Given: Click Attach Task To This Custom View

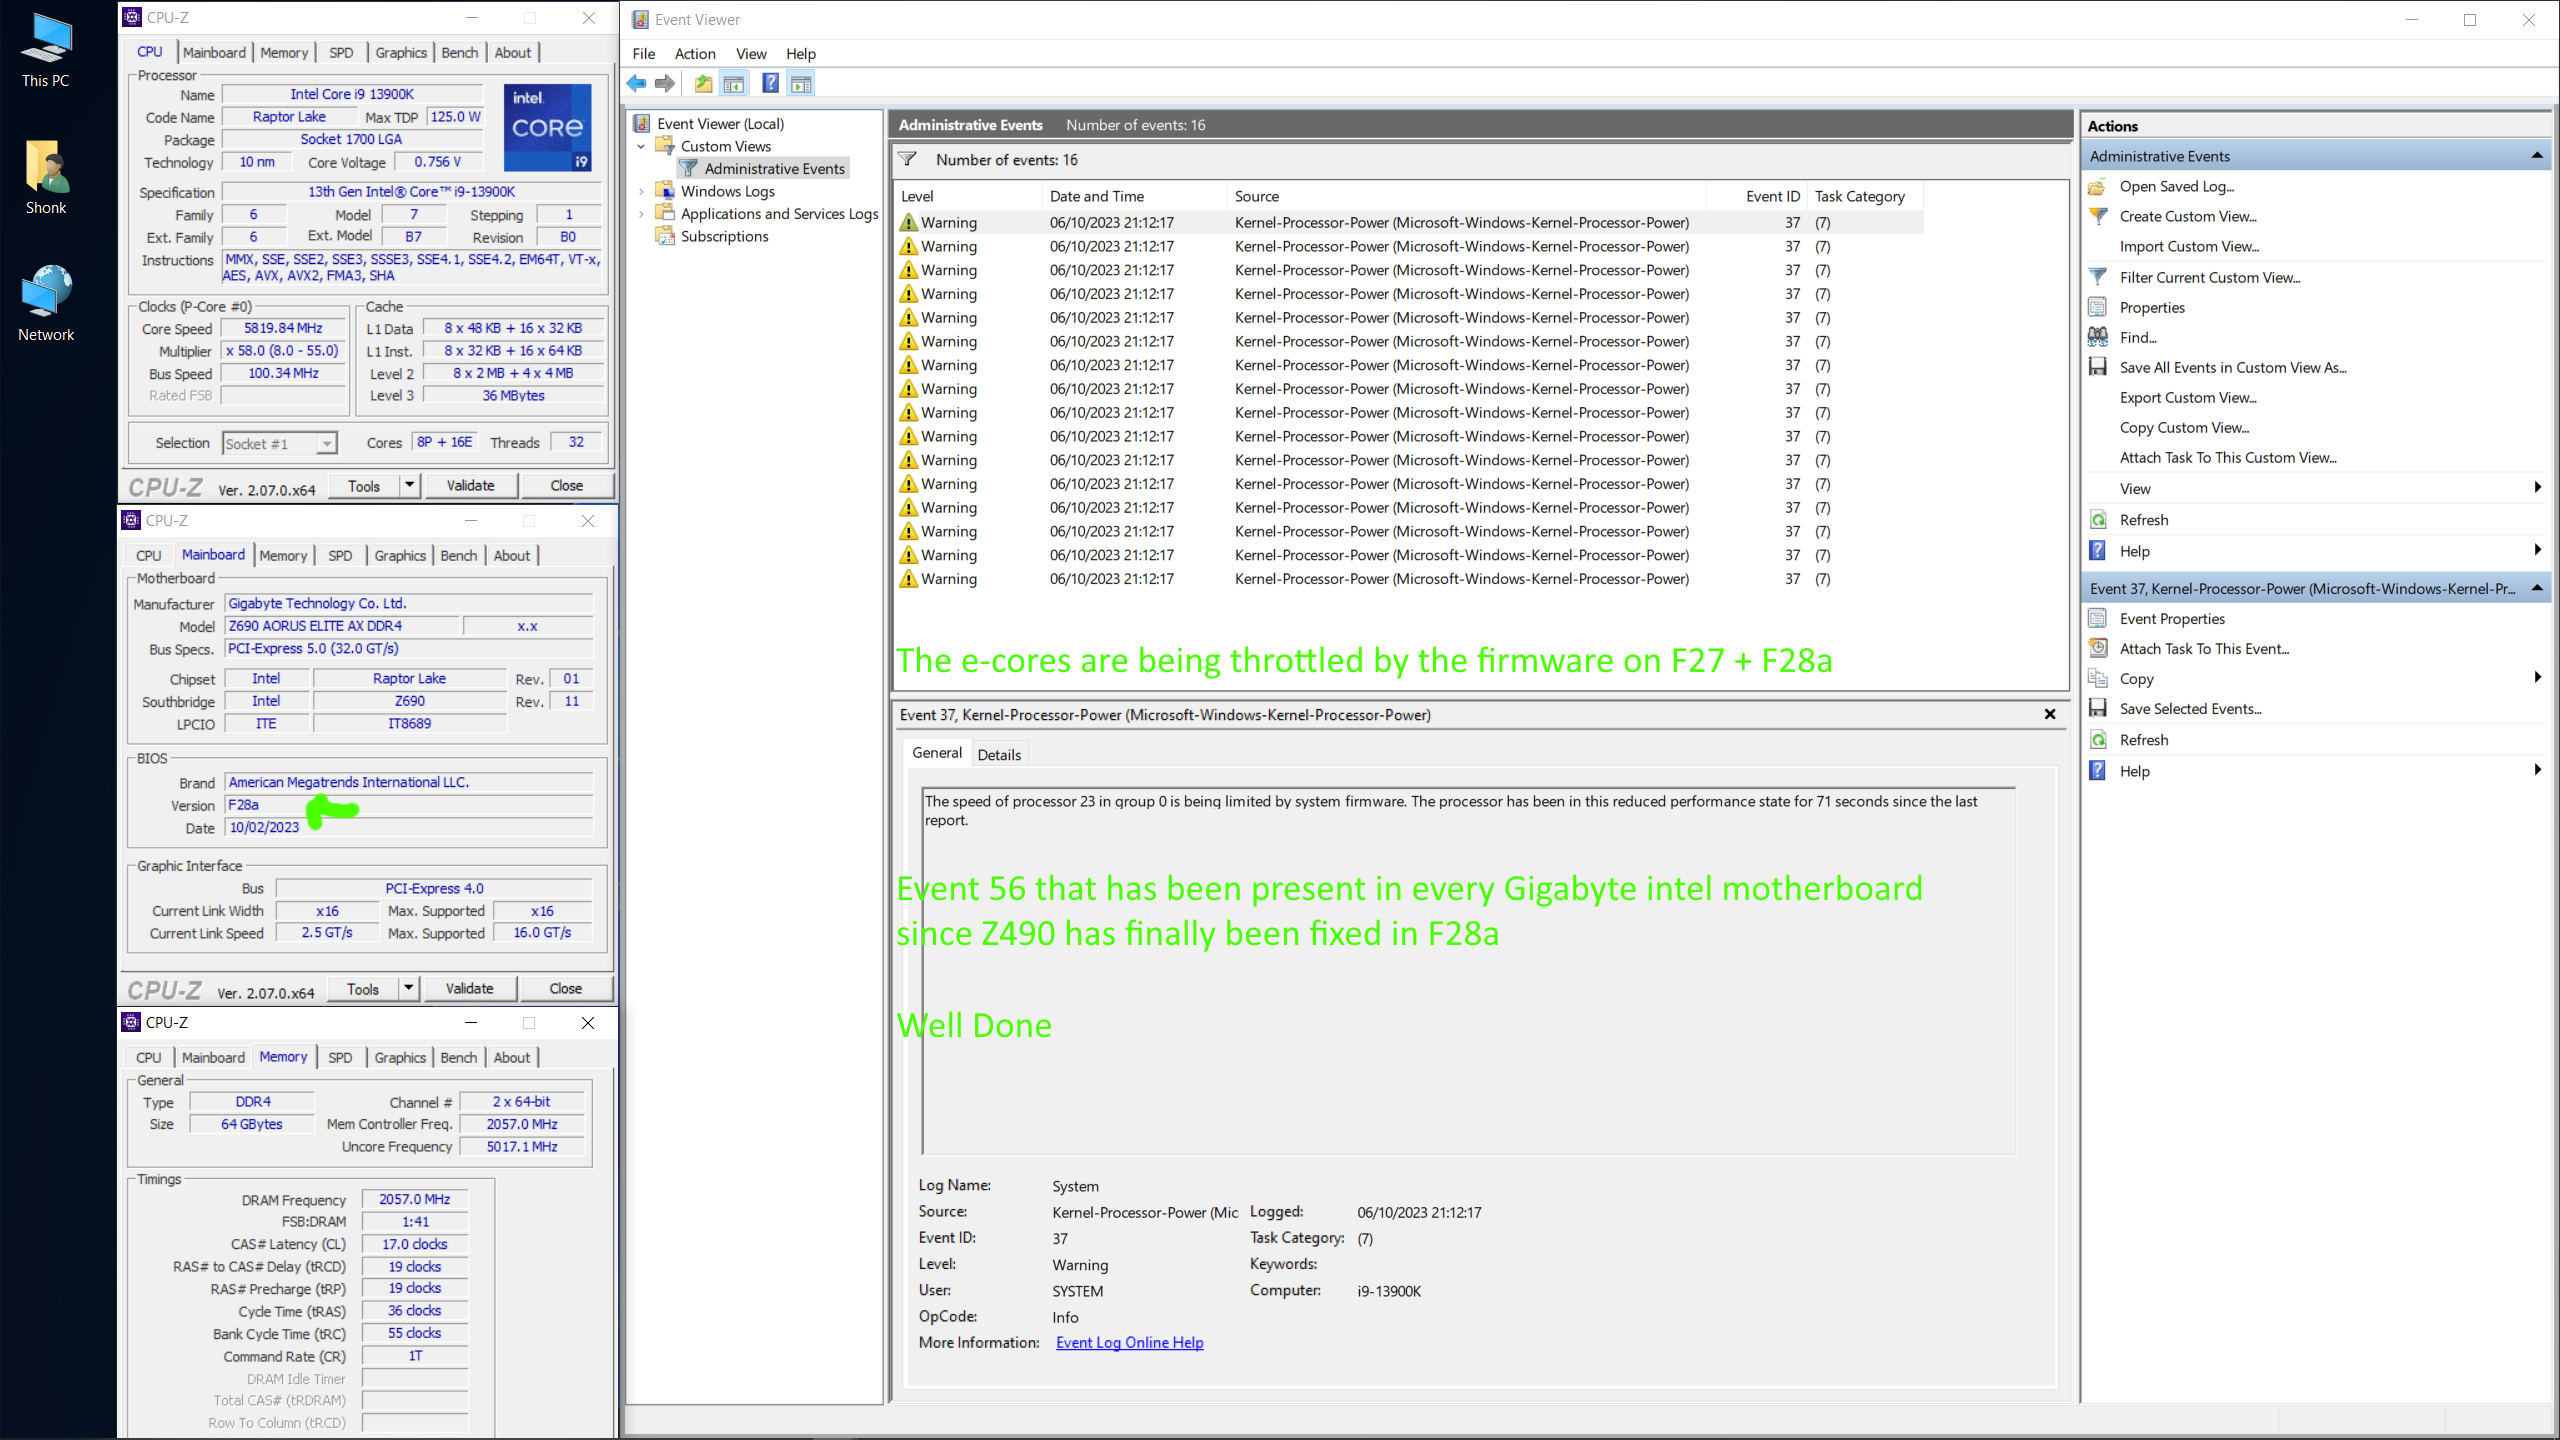Looking at the screenshot, I should [x=2228, y=457].
